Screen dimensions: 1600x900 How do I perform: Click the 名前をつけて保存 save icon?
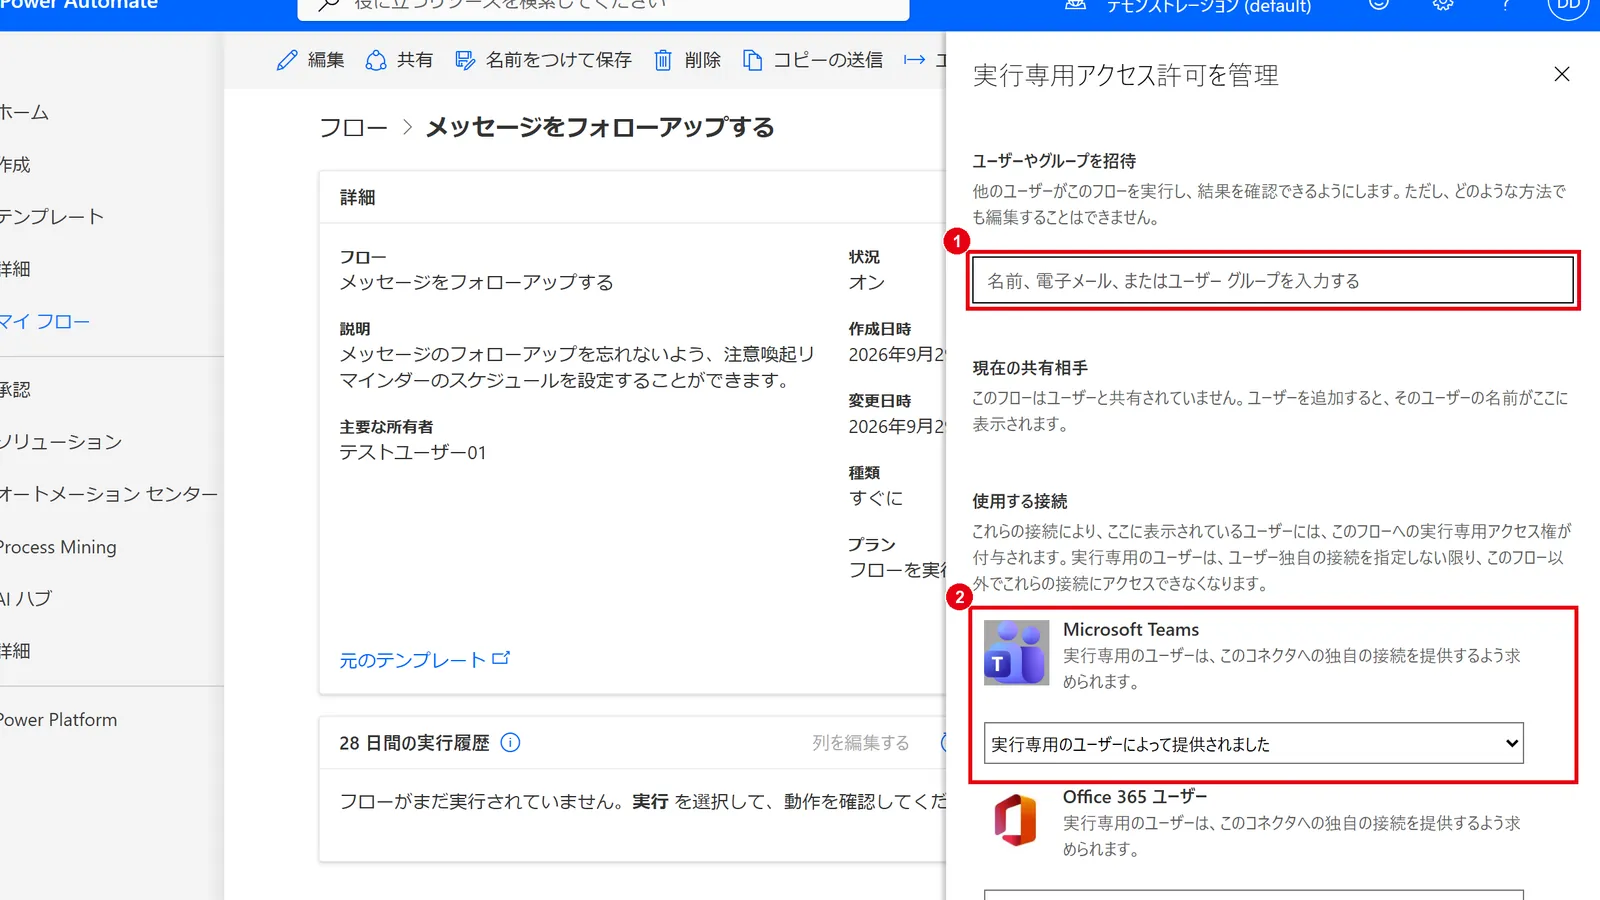465,60
